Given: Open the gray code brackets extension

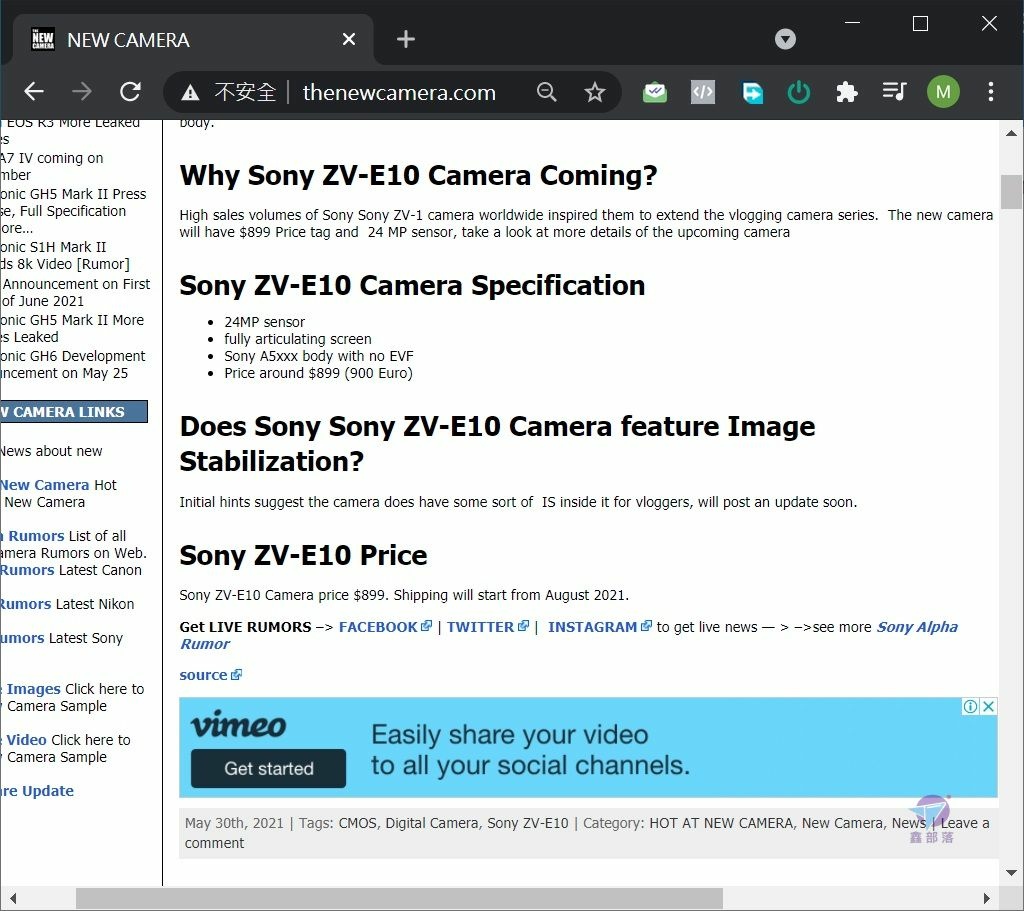Looking at the screenshot, I should pos(703,92).
